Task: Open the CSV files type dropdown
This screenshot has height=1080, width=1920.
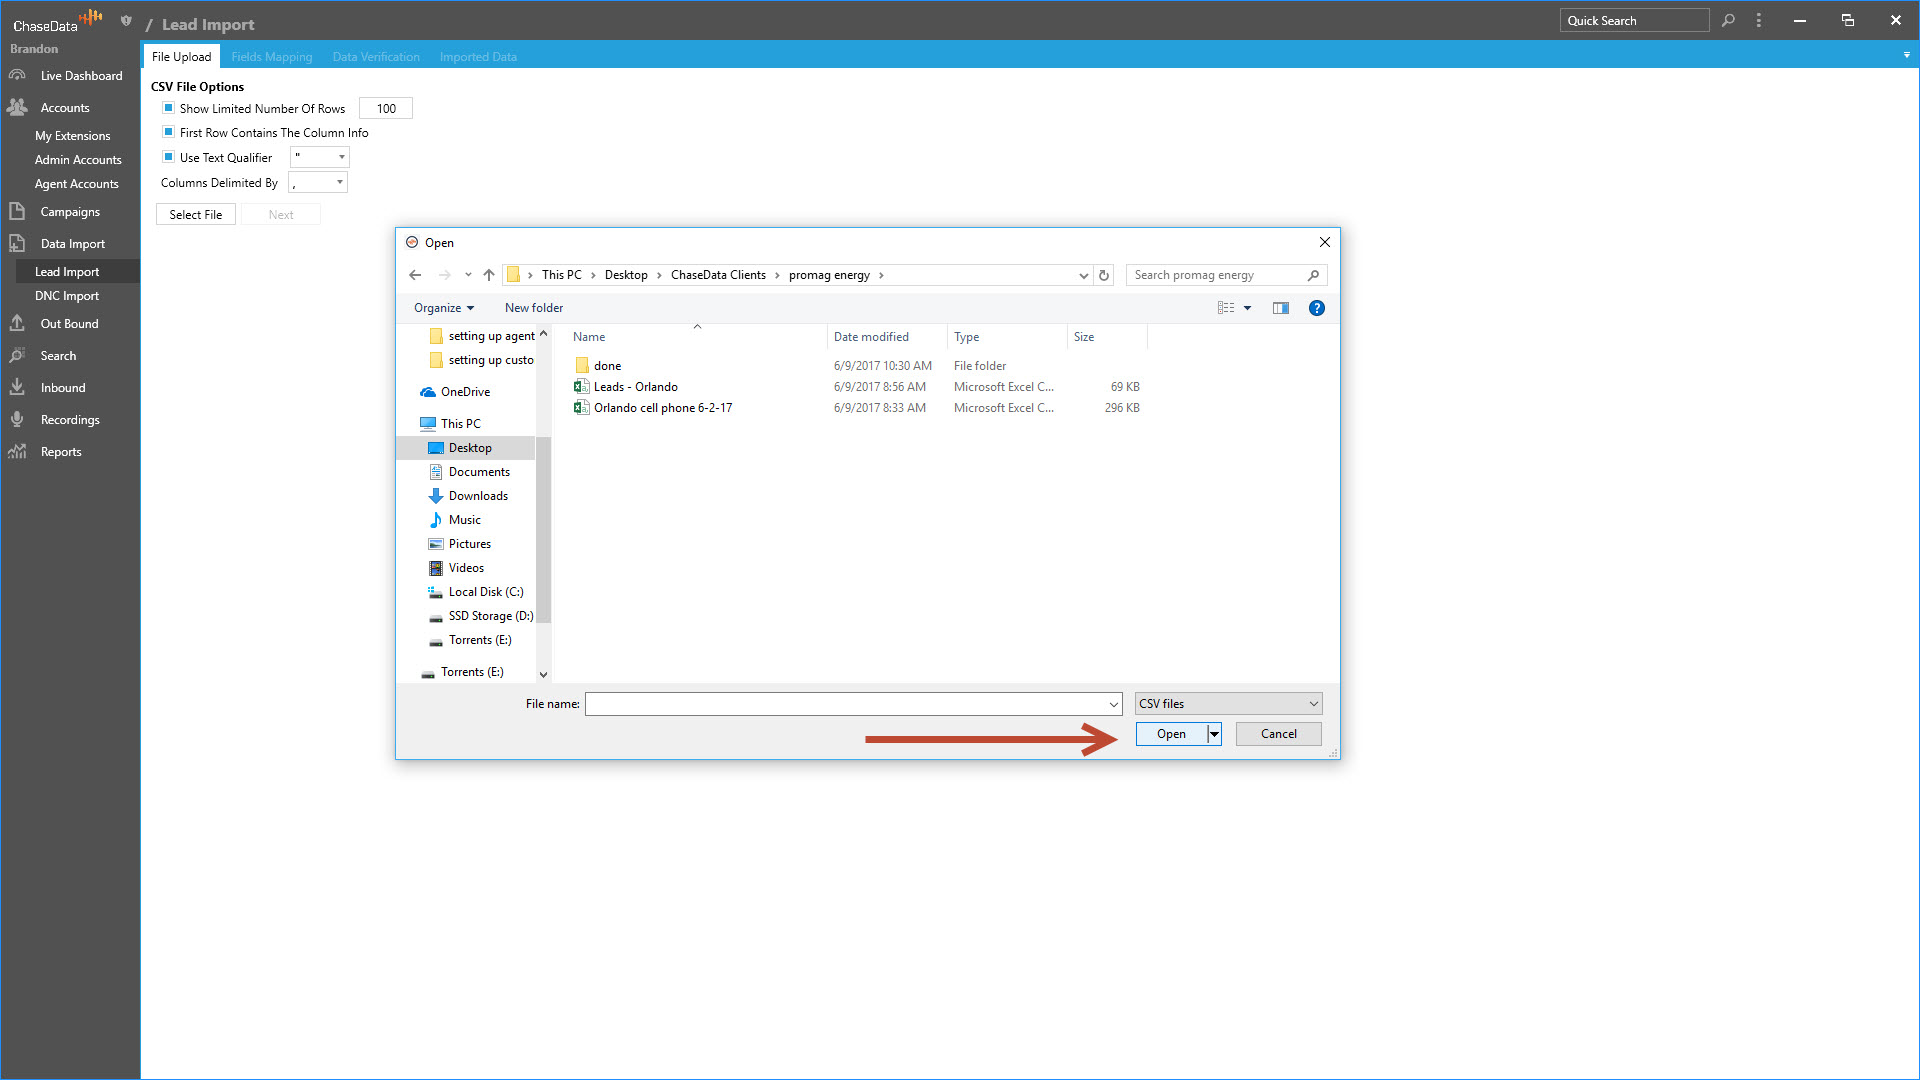Action: (x=1228, y=704)
